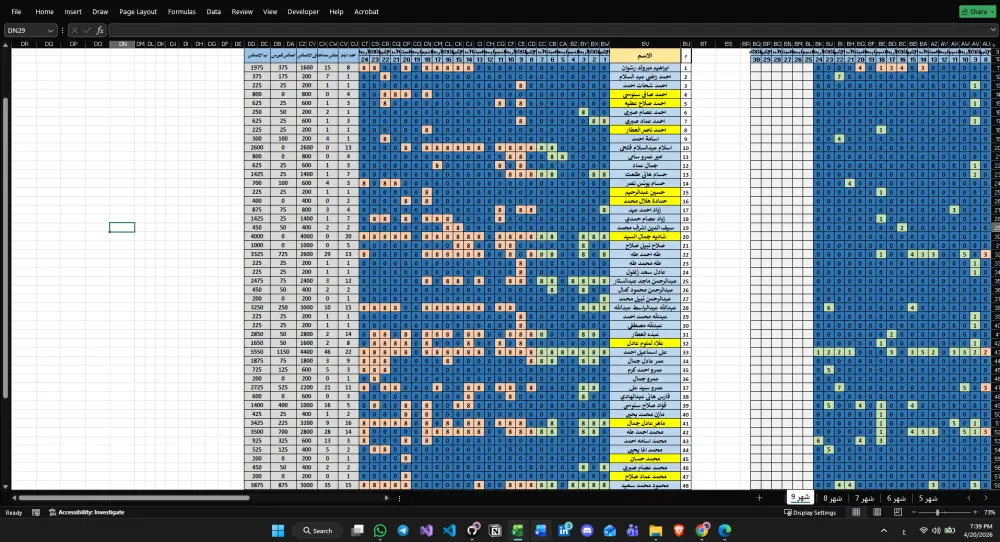This screenshot has height=542, width=1000.
Task: Zoom out with the minus icon
Action: (914, 512)
